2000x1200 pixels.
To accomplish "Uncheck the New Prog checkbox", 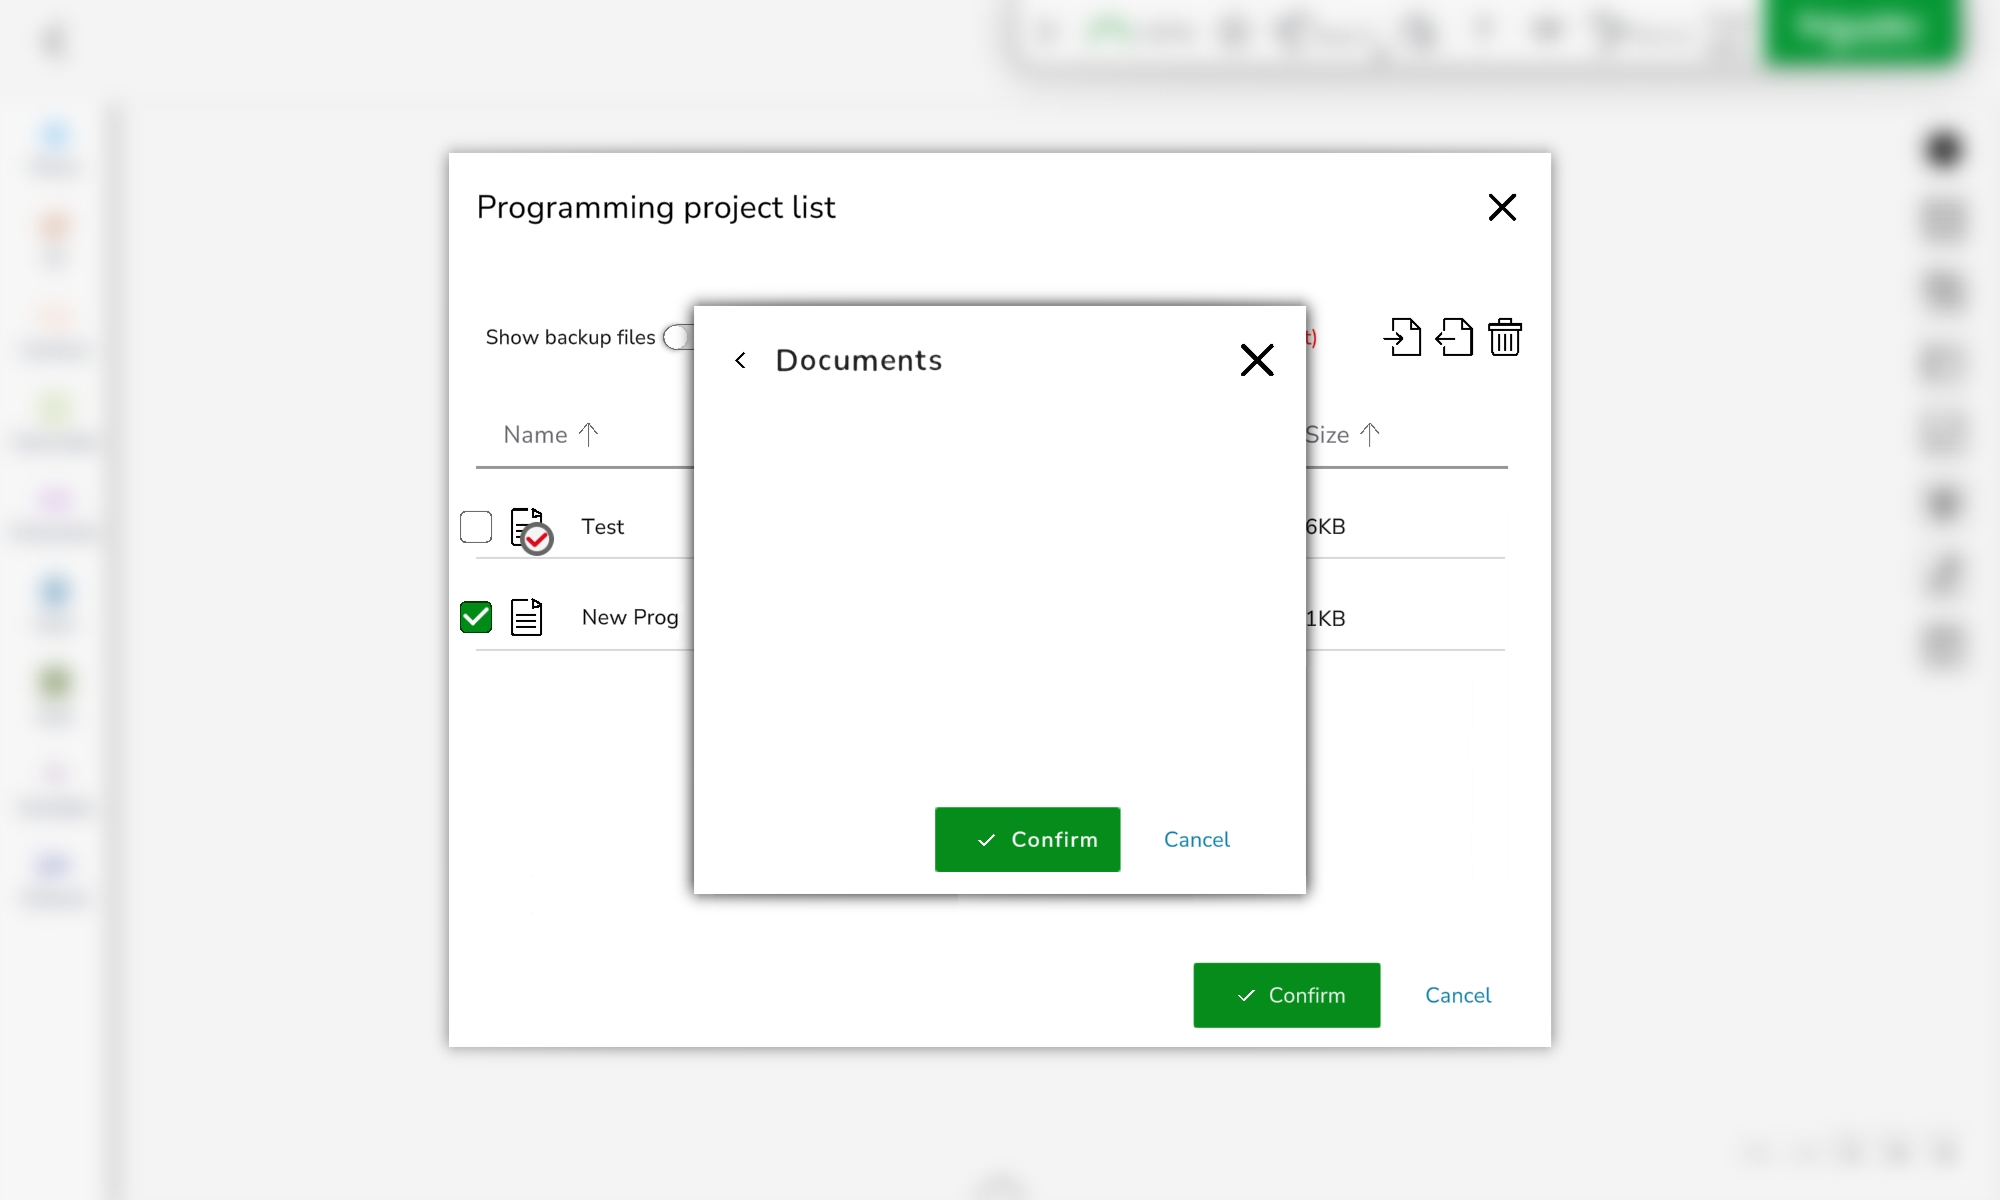I will (x=476, y=617).
